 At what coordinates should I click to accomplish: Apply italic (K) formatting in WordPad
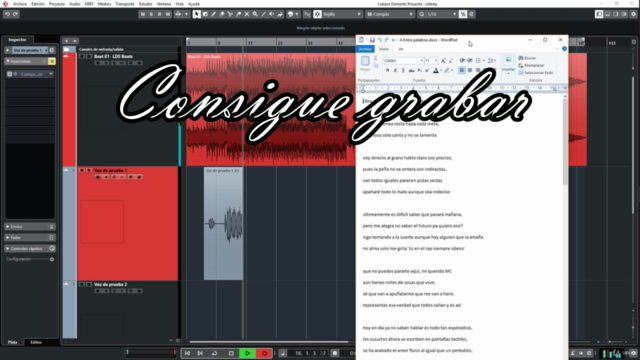395,71
